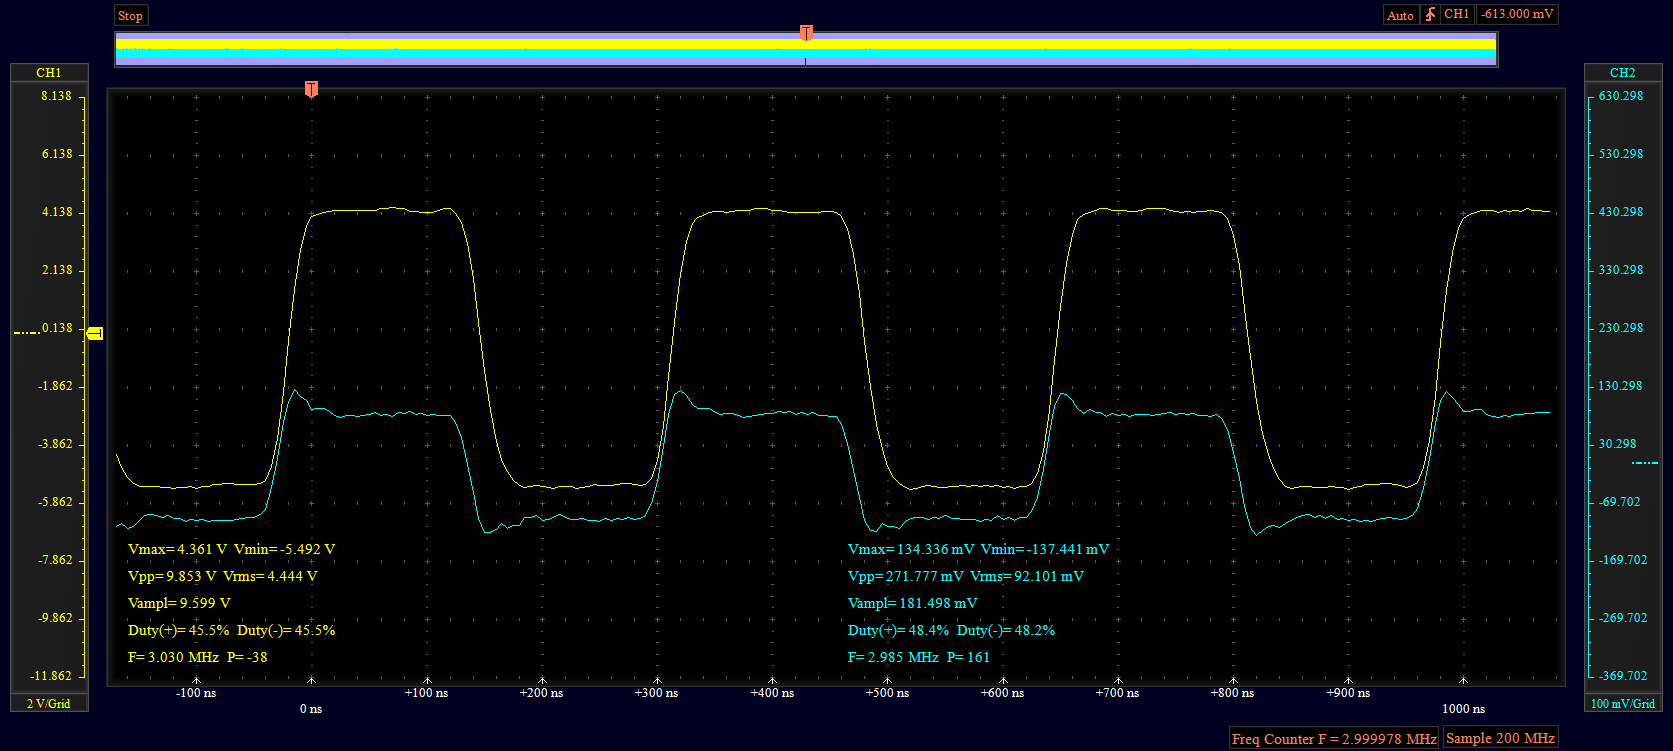
Task: Switch the rising edge trigger slope icon
Action: (1430, 15)
